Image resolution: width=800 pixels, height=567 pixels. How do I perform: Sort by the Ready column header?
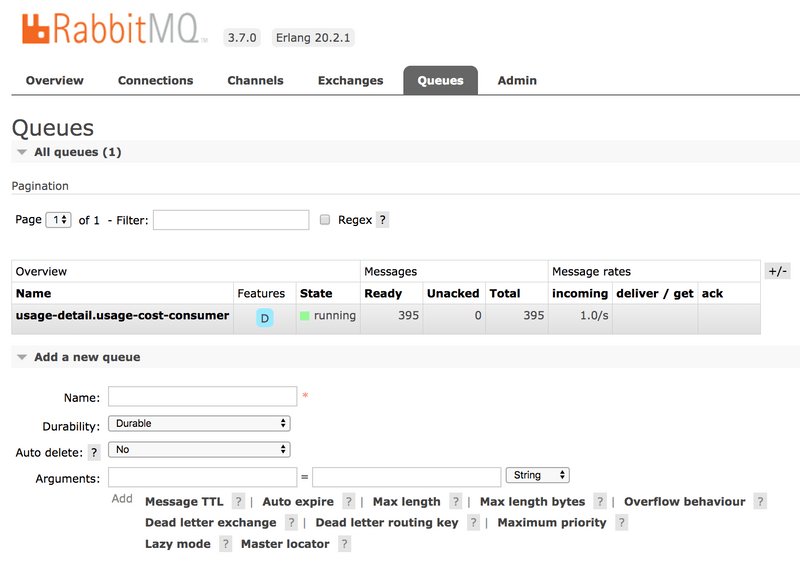(x=383, y=293)
